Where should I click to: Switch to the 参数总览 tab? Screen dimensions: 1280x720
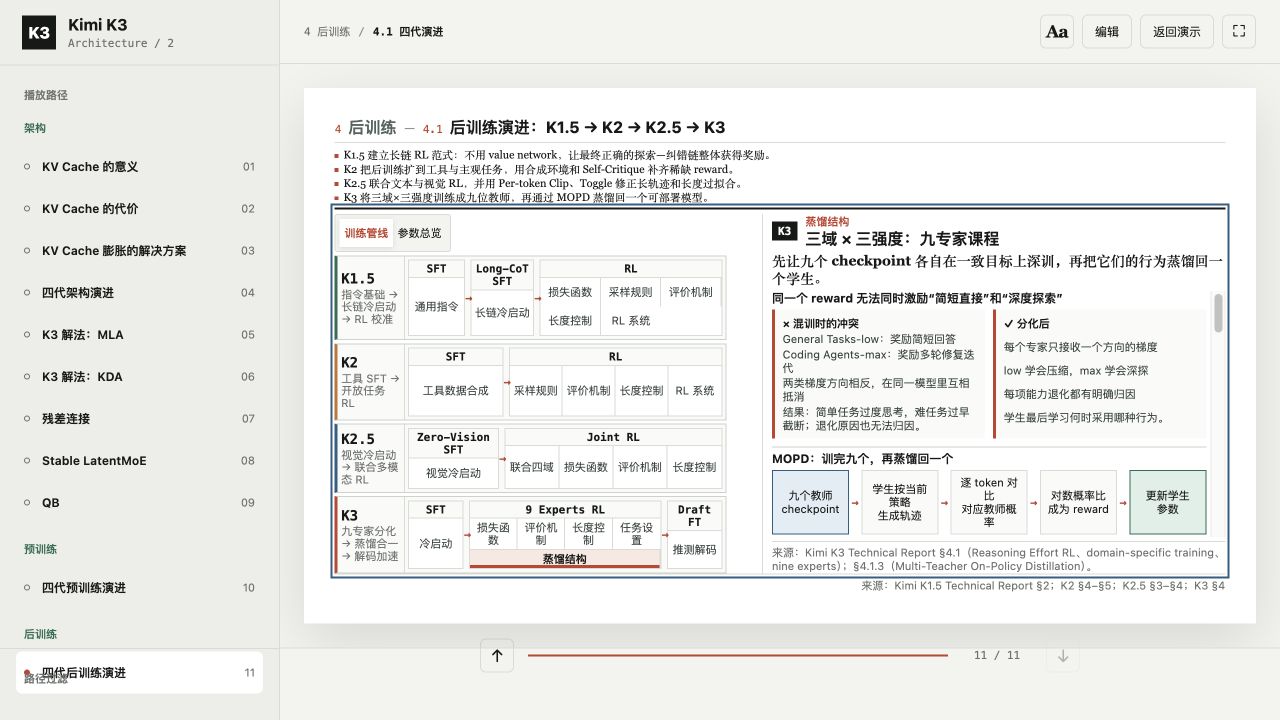(x=419, y=233)
